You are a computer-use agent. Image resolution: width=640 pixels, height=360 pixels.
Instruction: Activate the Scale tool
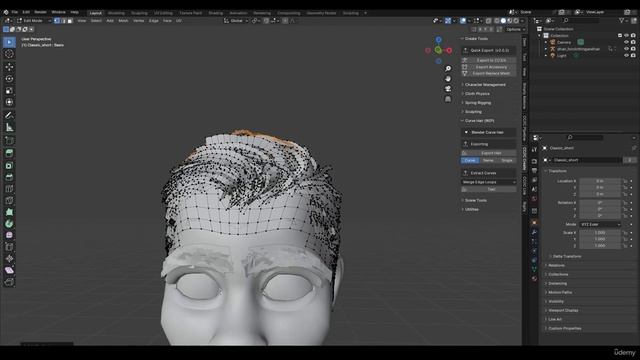point(9,91)
